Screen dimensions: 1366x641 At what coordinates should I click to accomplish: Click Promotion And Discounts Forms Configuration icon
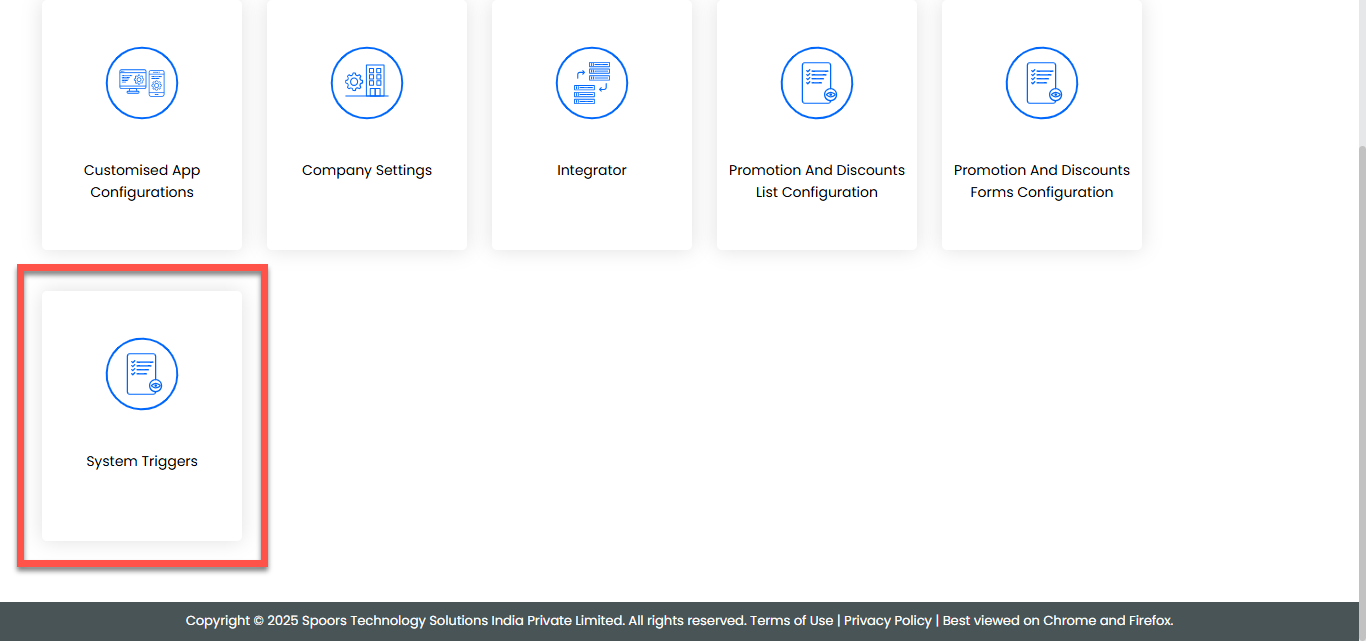pyautogui.click(x=1042, y=83)
